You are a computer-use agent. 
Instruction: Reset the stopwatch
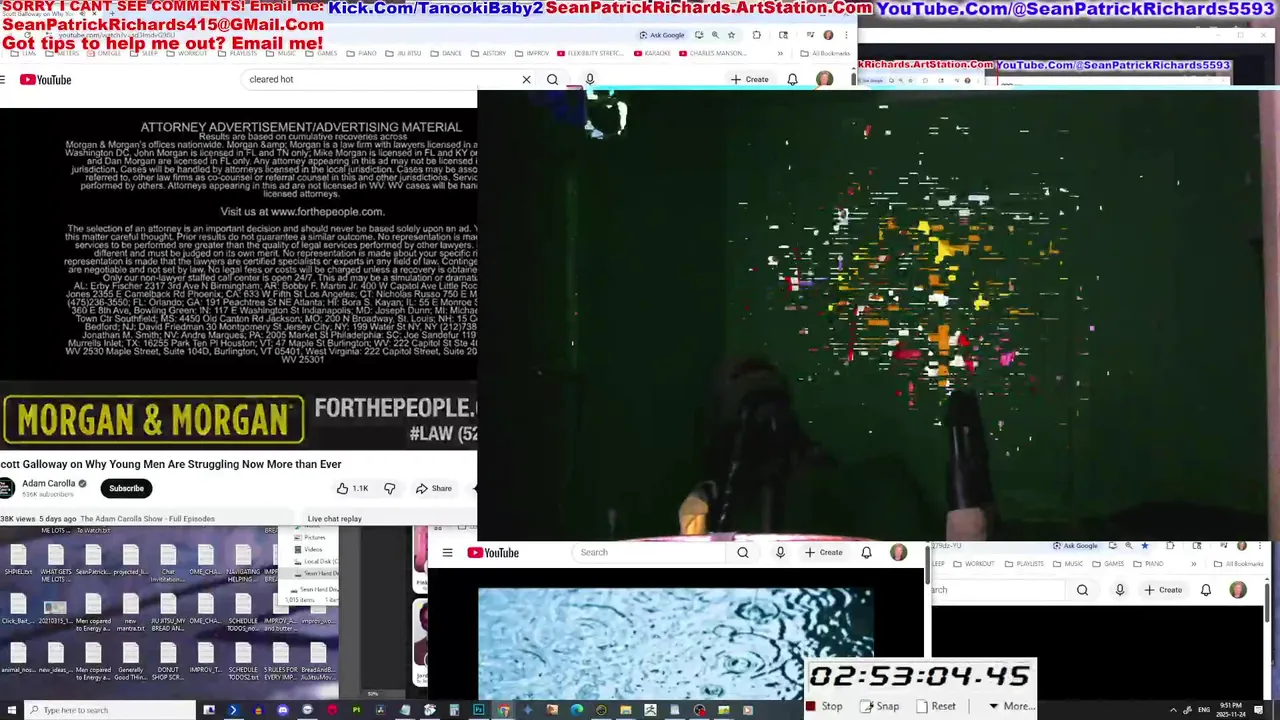936,706
